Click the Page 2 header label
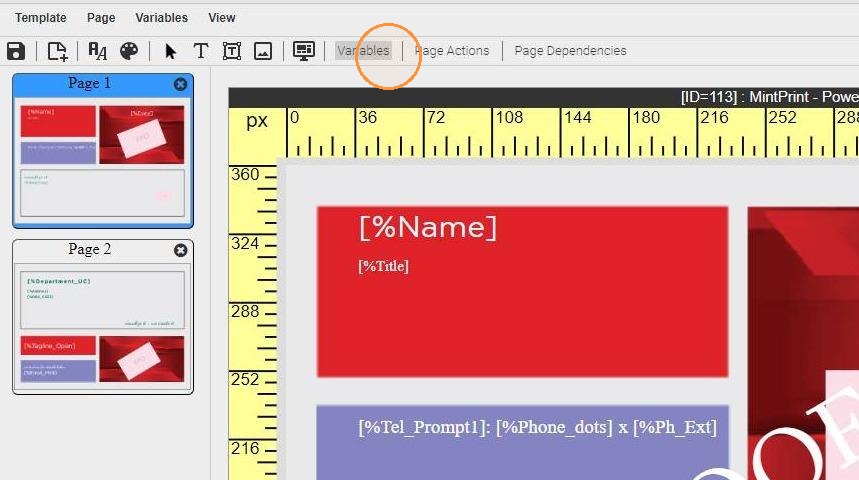Screen dimensions: 859x480 (x=89, y=249)
